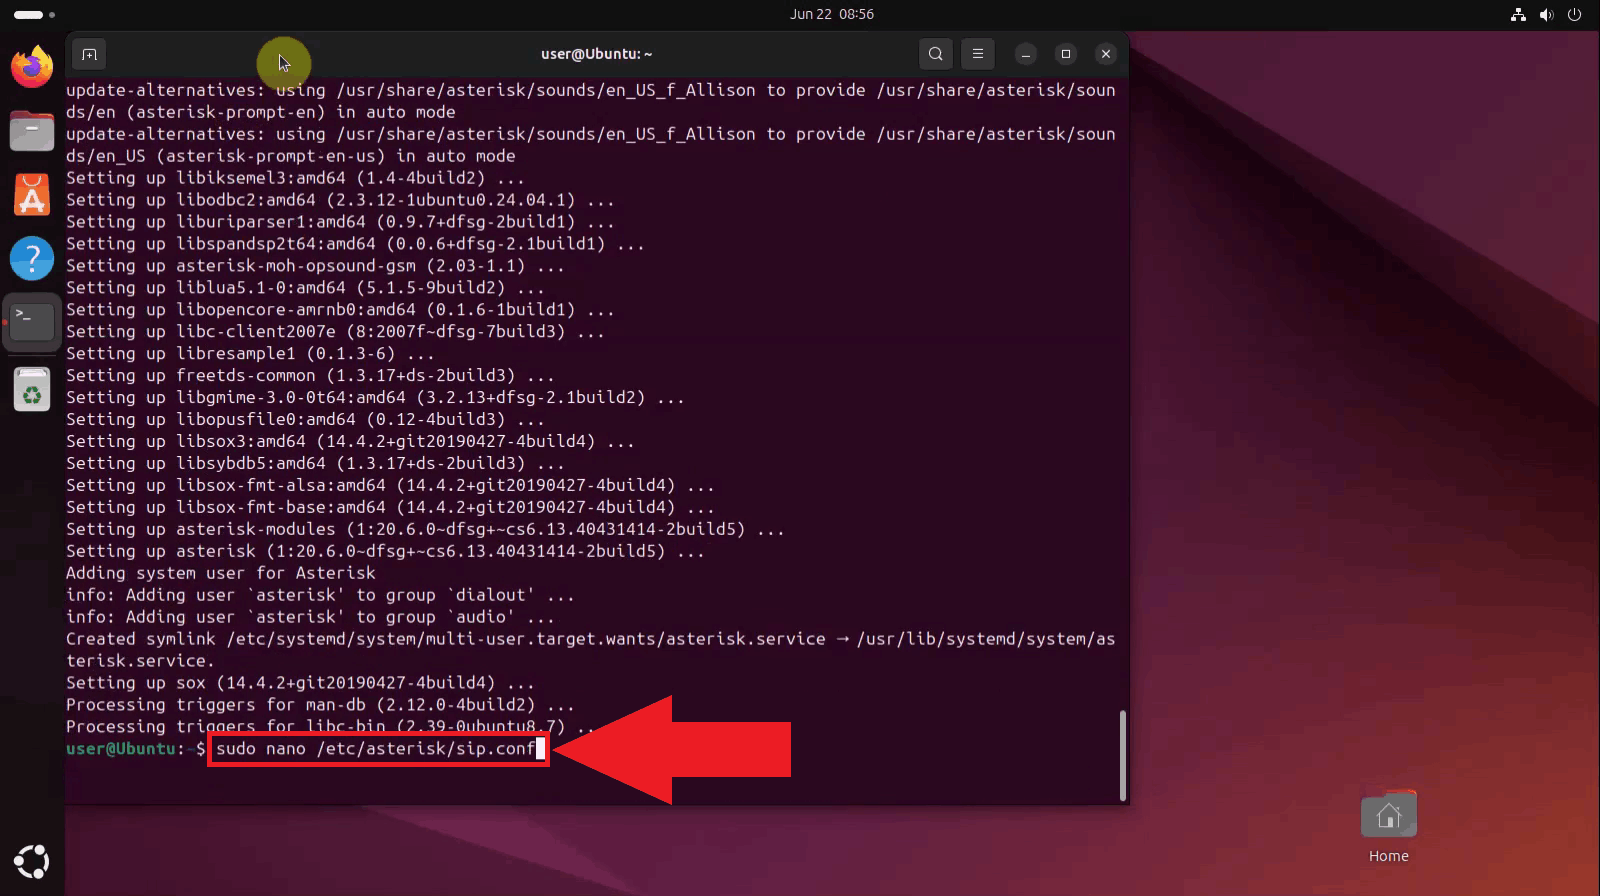The height and width of the screenshot is (896, 1600).
Task: Click the volume icon in top bar
Action: click(1546, 15)
